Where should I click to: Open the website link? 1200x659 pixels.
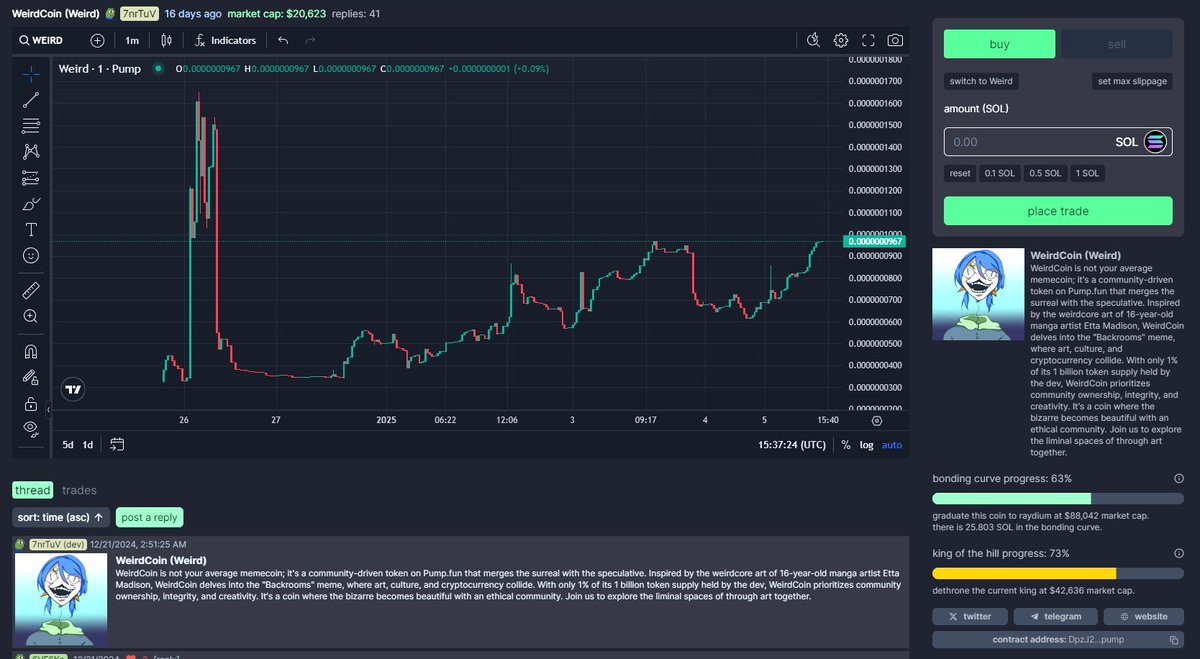[1144, 616]
